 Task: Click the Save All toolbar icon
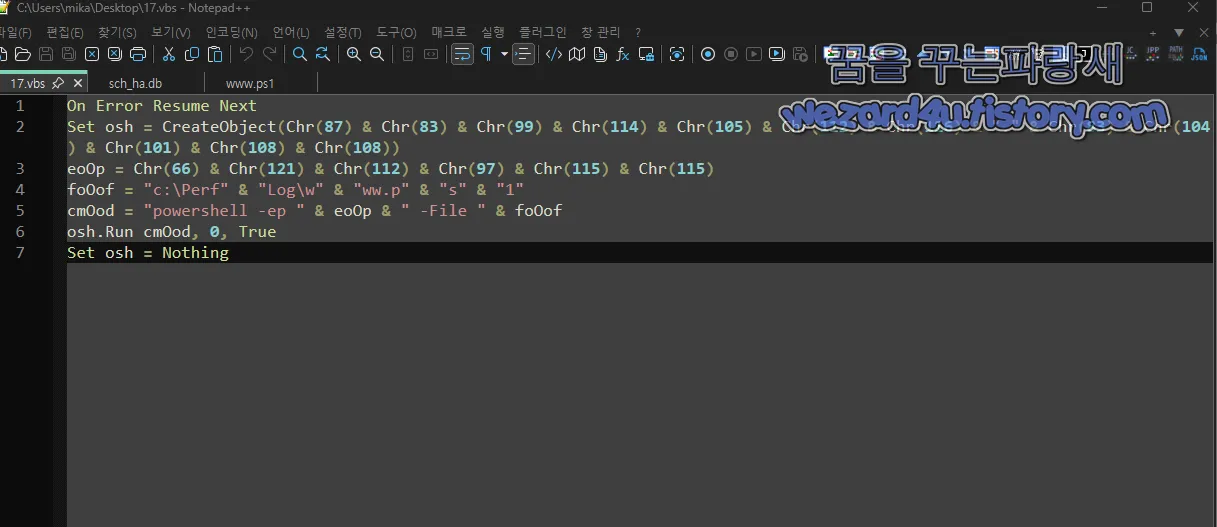(x=69, y=54)
